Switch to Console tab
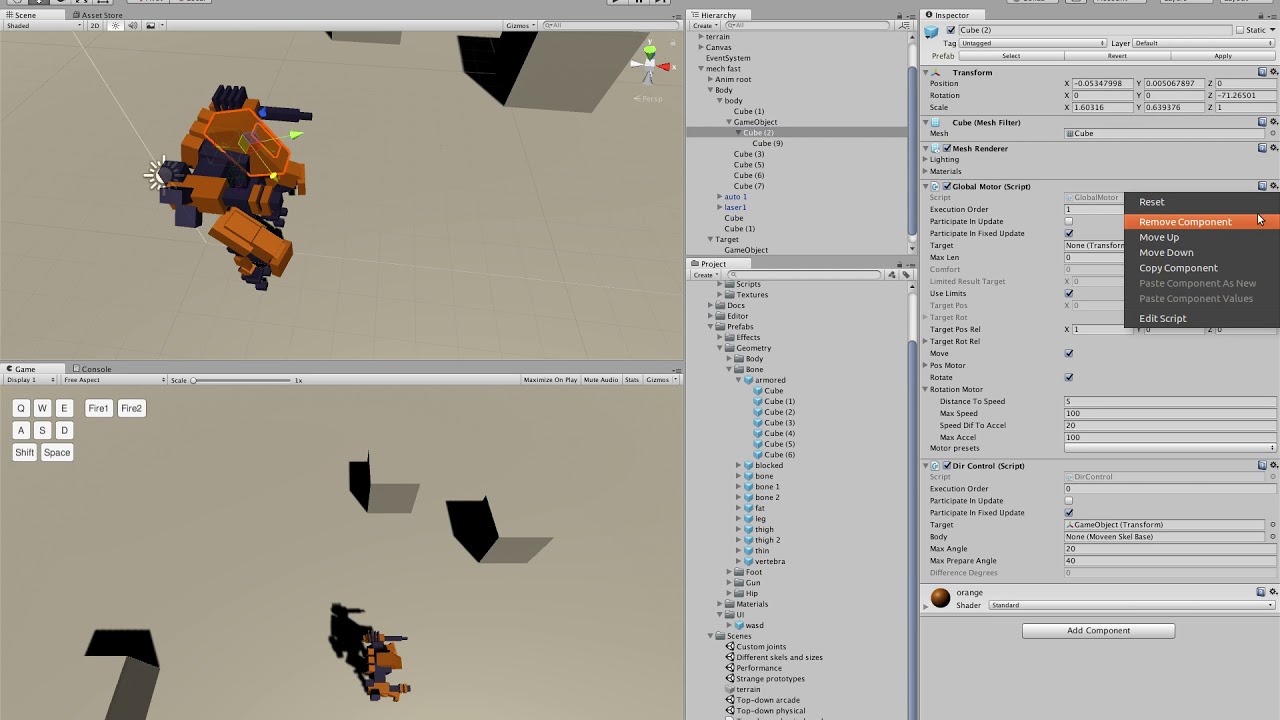 coord(92,369)
